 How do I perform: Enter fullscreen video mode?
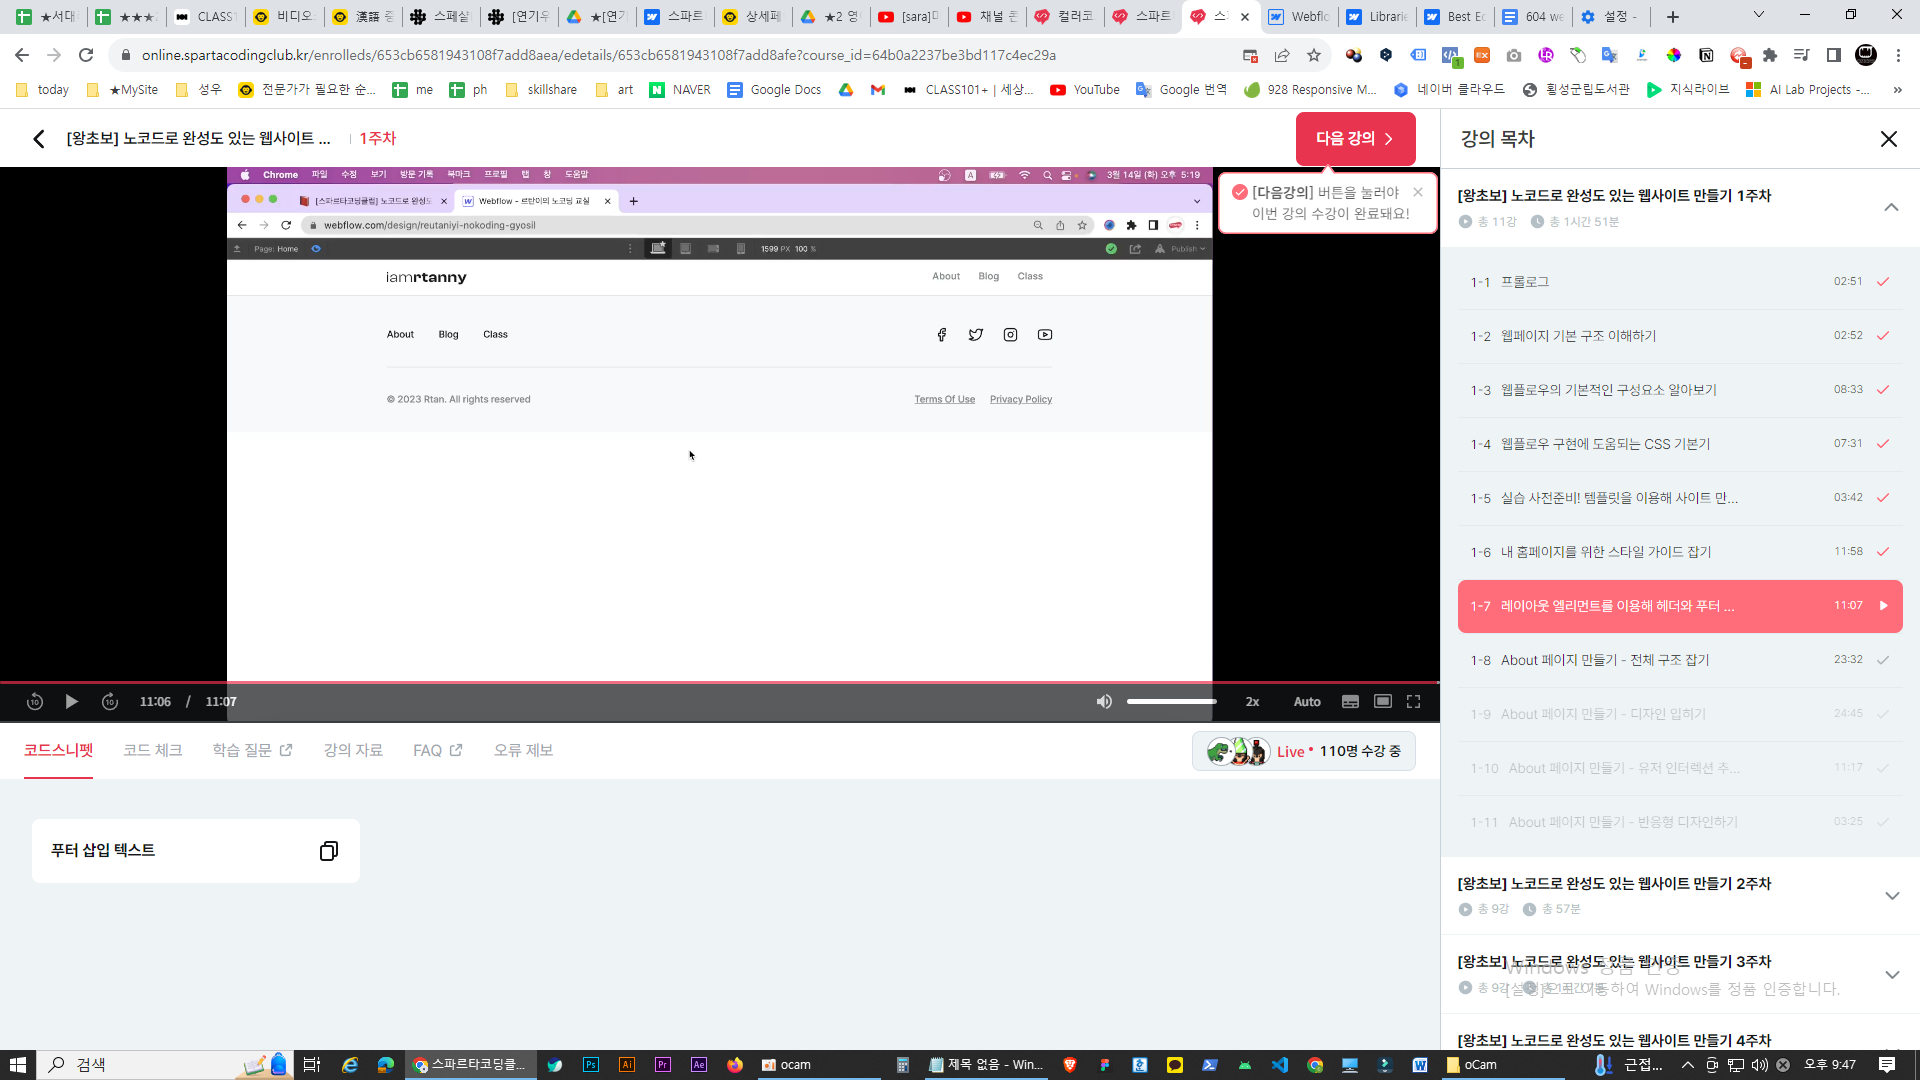[x=1414, y=702]
